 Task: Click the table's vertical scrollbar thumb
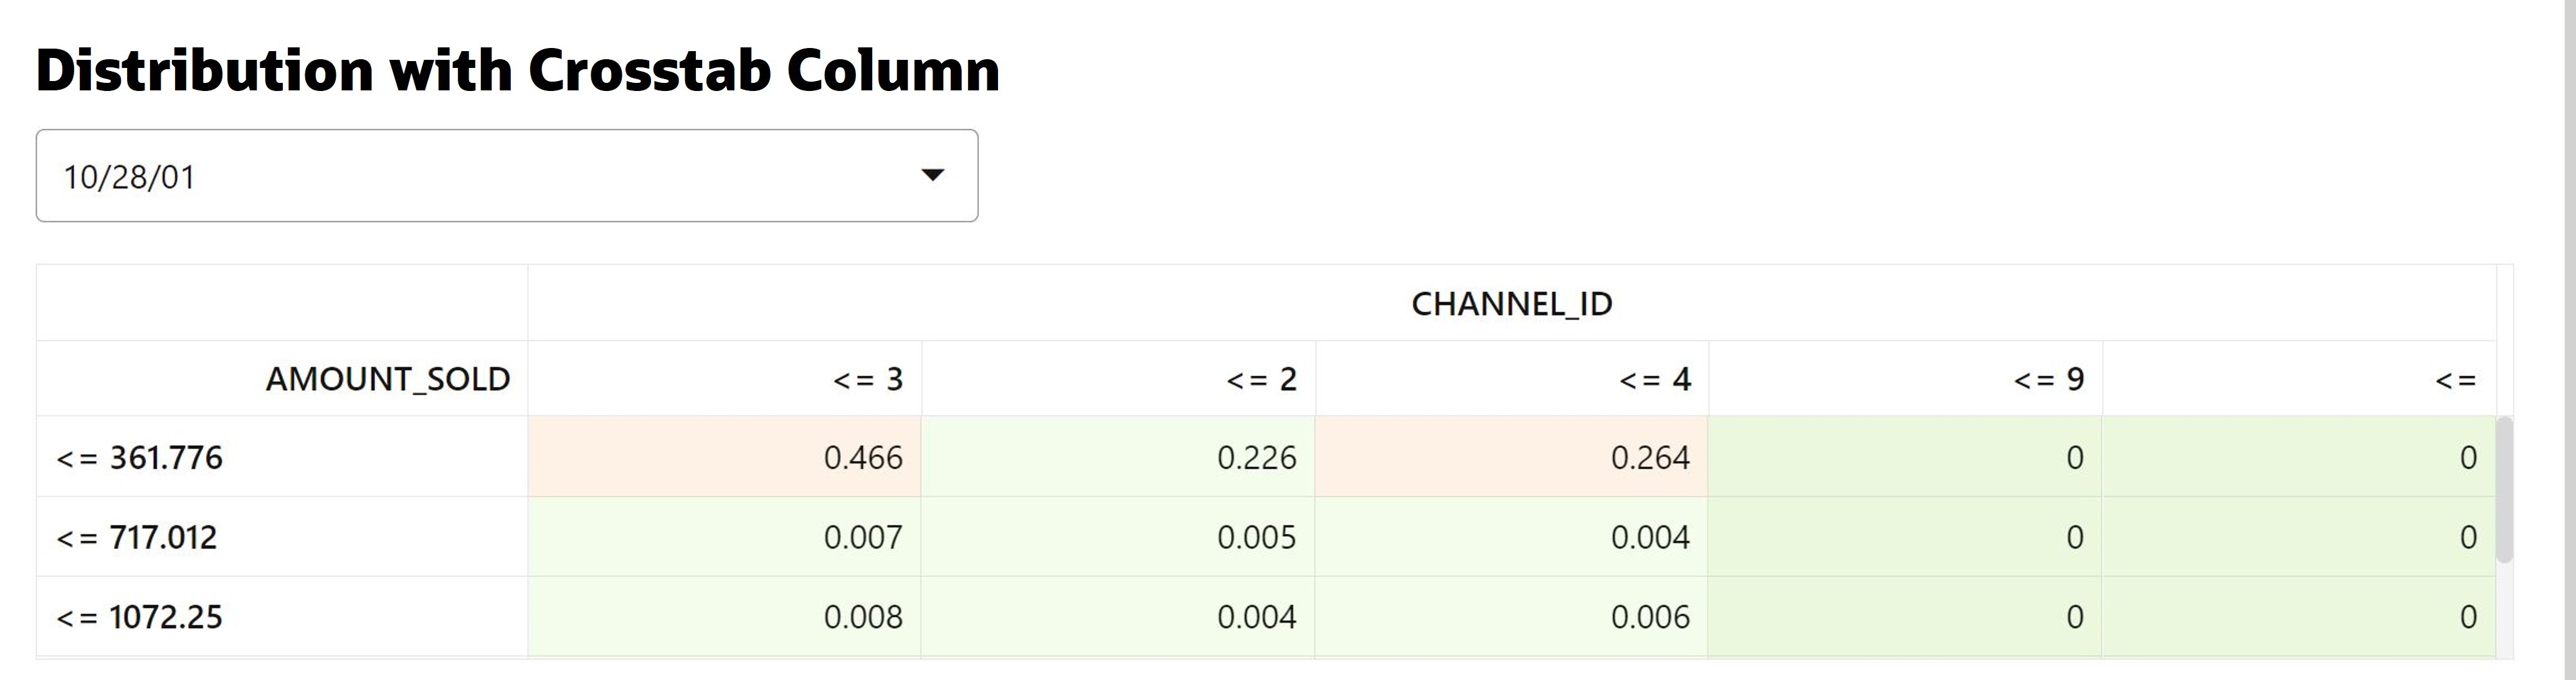(x=2504, y=490)
